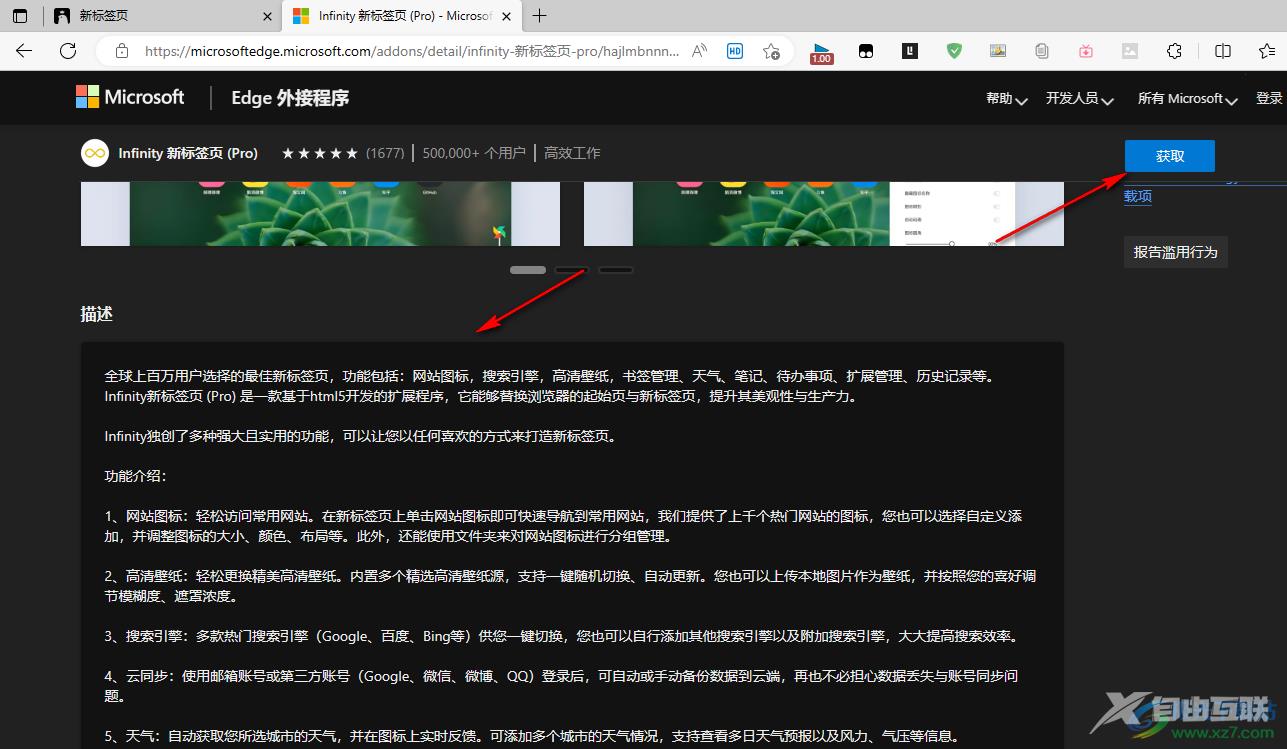Image resolution: width=1287 pixels, height=749 pixels.
Task: Switch to the 新标签页 tab
Action: [x=162, y=16]
